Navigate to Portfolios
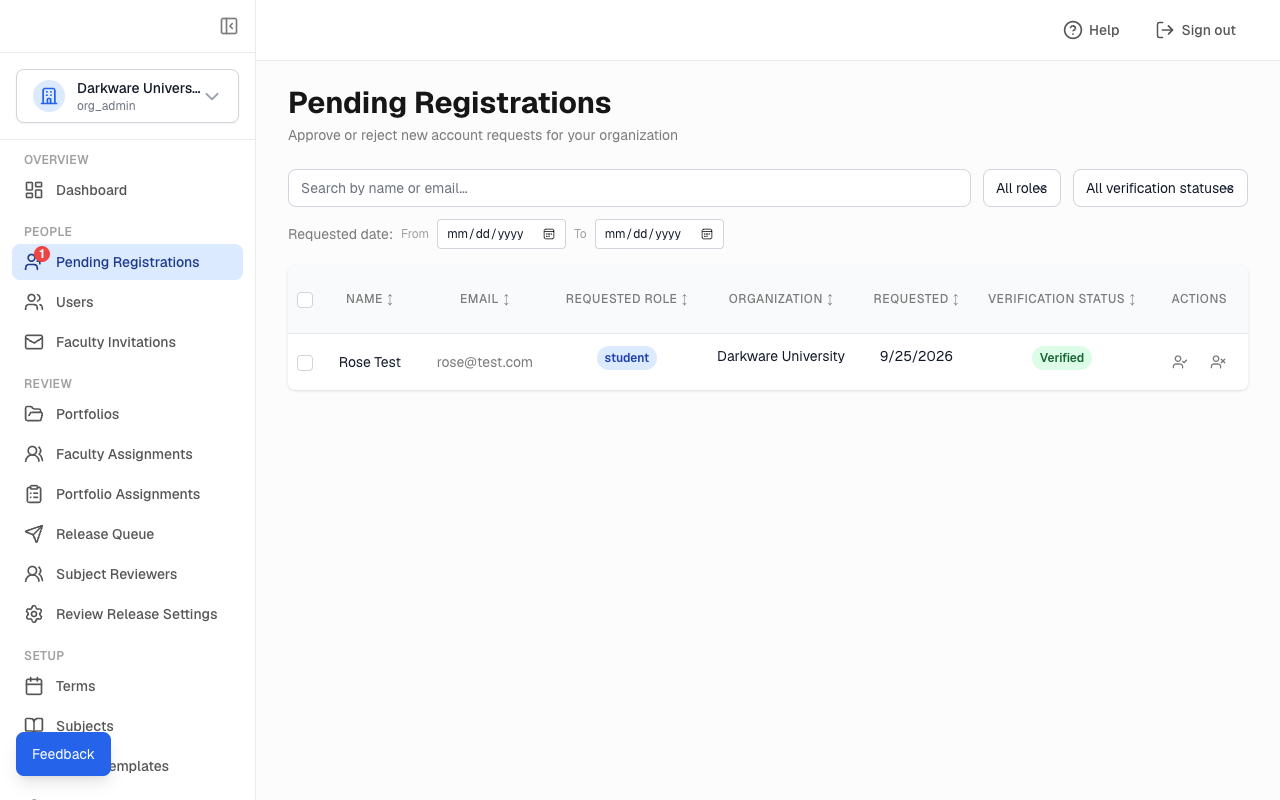 pos(127,414)
